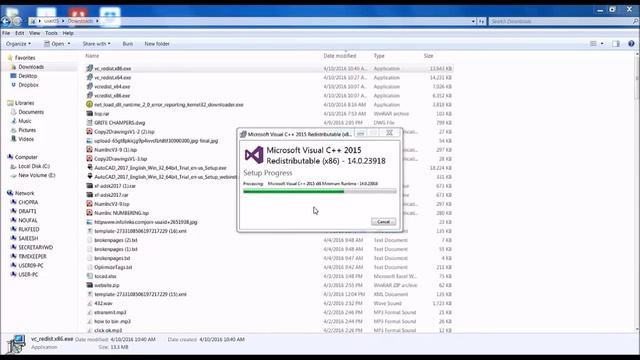640x360 pixels.
Task: Open the File menu
Action: (x=6, y=33)
